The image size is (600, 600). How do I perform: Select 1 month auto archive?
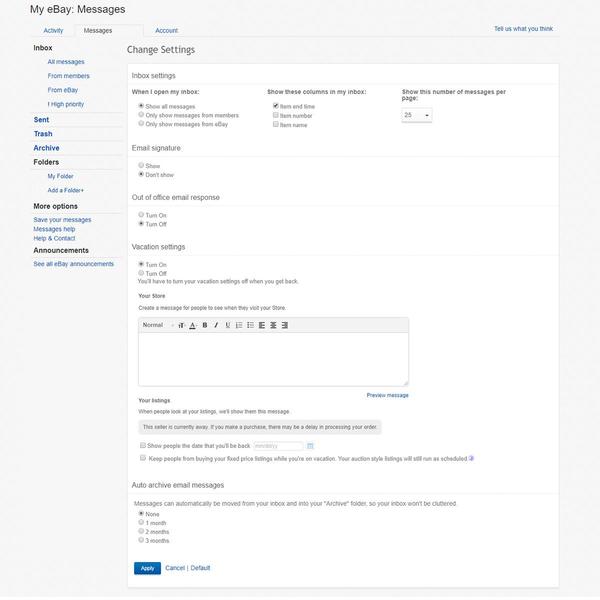141,522
